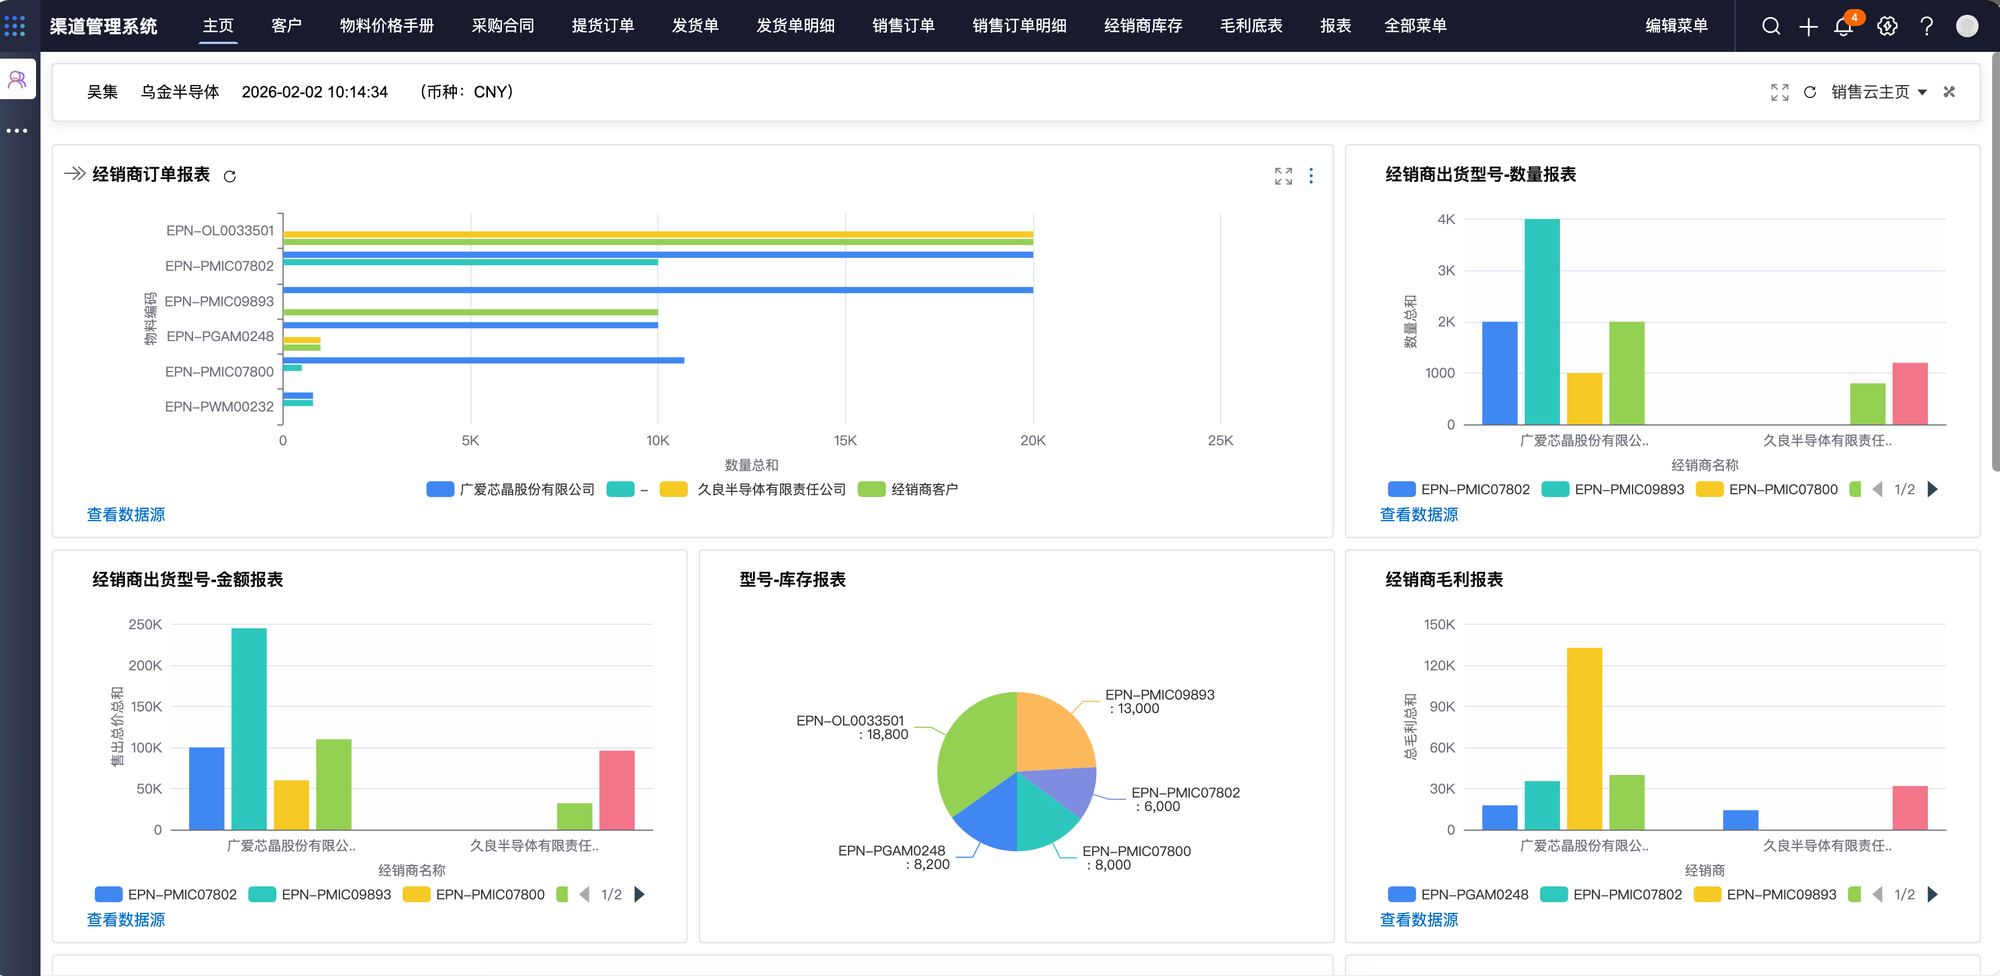Open the three-dot menu on 经销商订单报表
The image size is (2000, 976).
coord(1311,176)
